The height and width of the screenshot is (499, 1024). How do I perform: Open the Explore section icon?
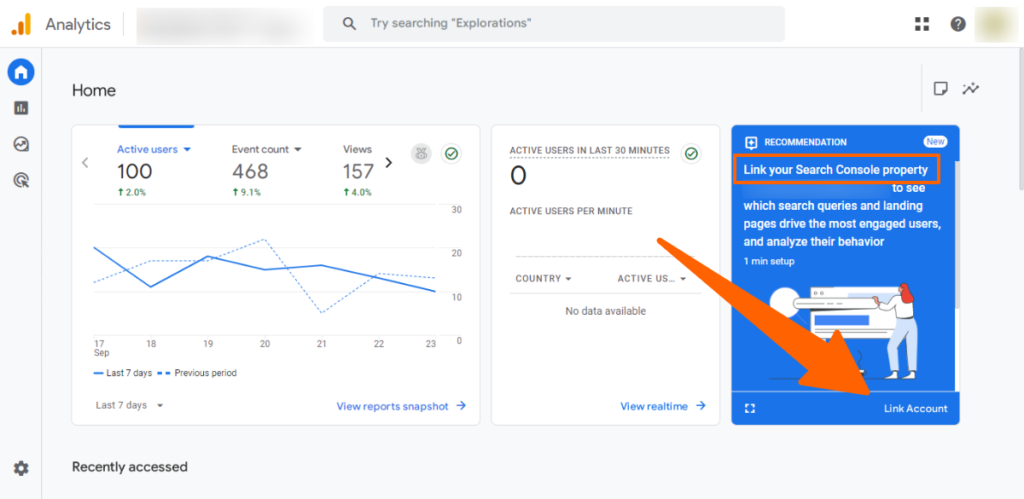tap(21, 144)
